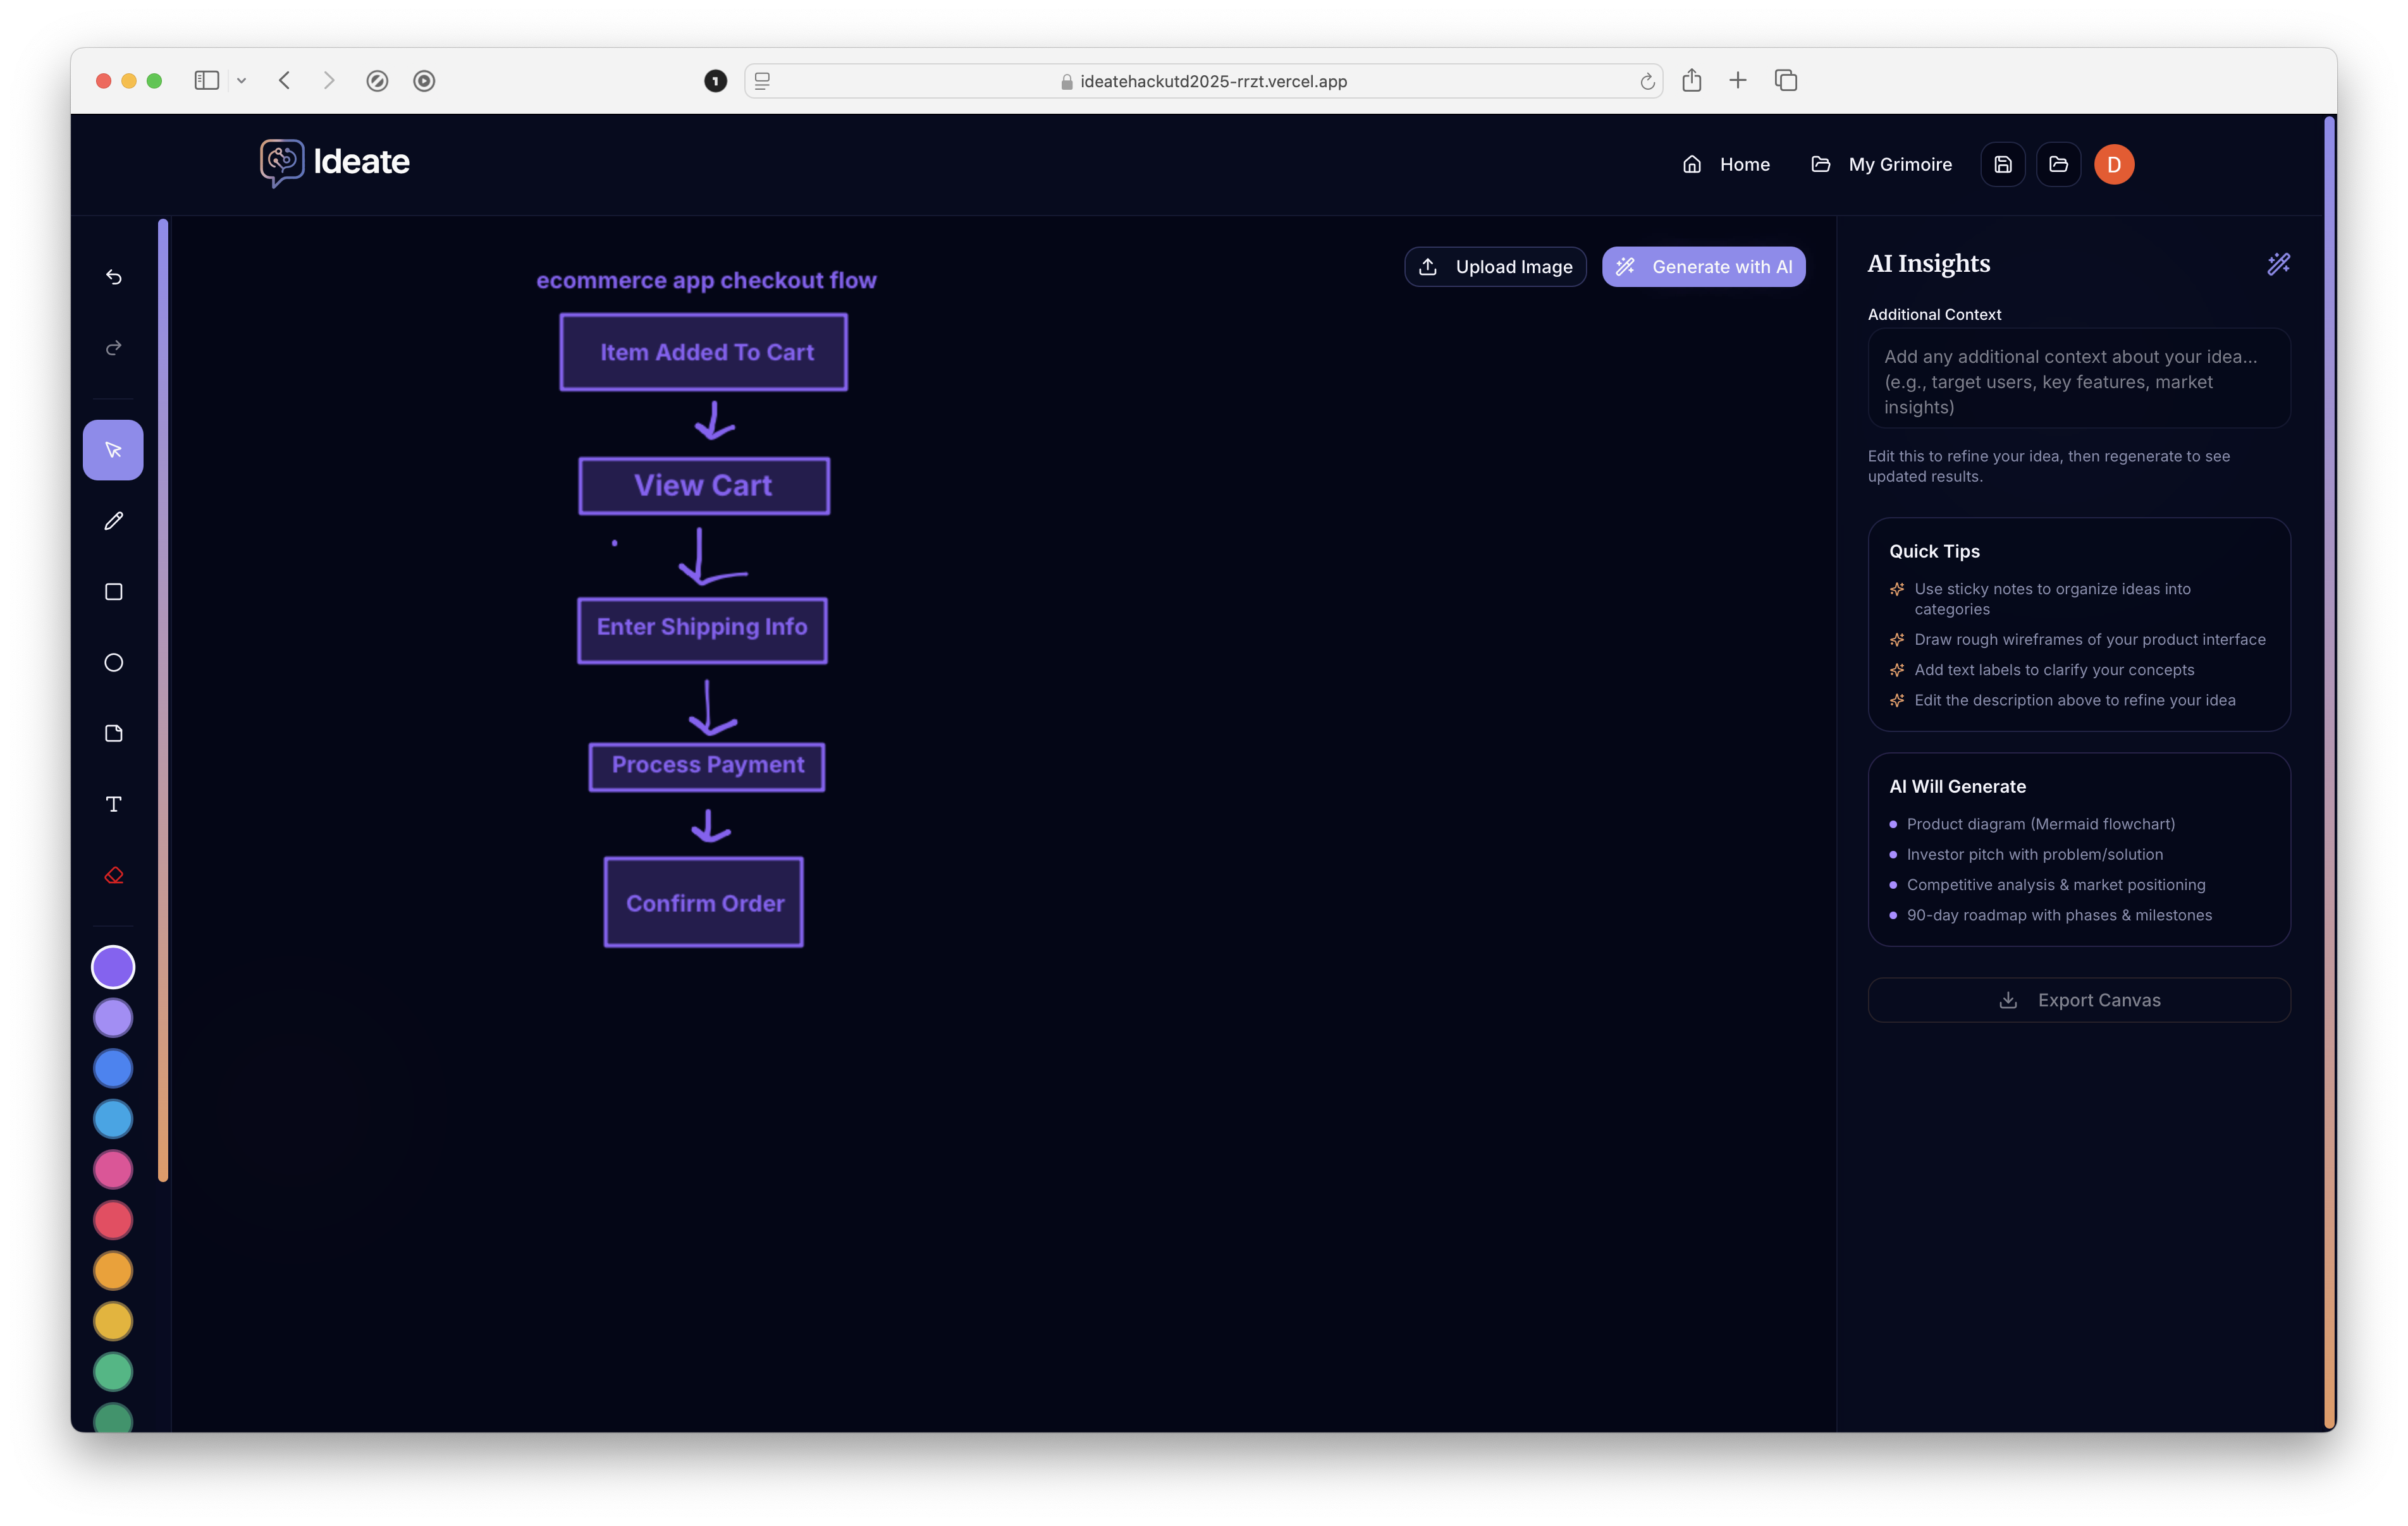This screenshot has height=1526, width=2408.
Task: Pick the pink color swatch
Action: coord(113,1169)
